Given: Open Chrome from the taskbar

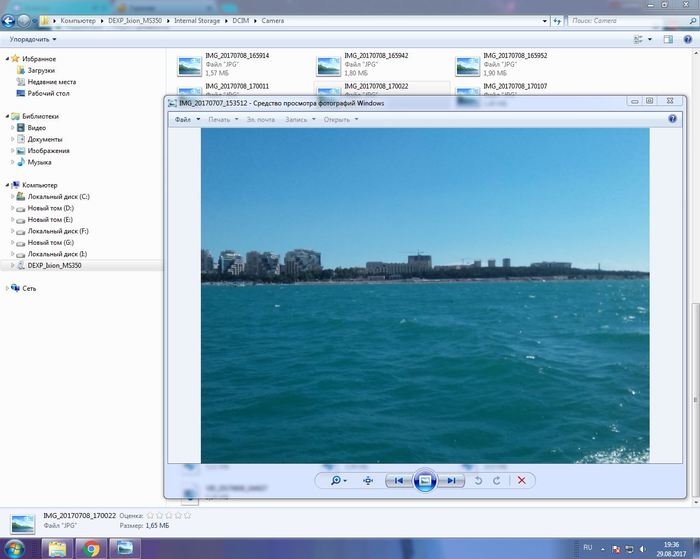Looking at the screenshot, I should (91, 547).
